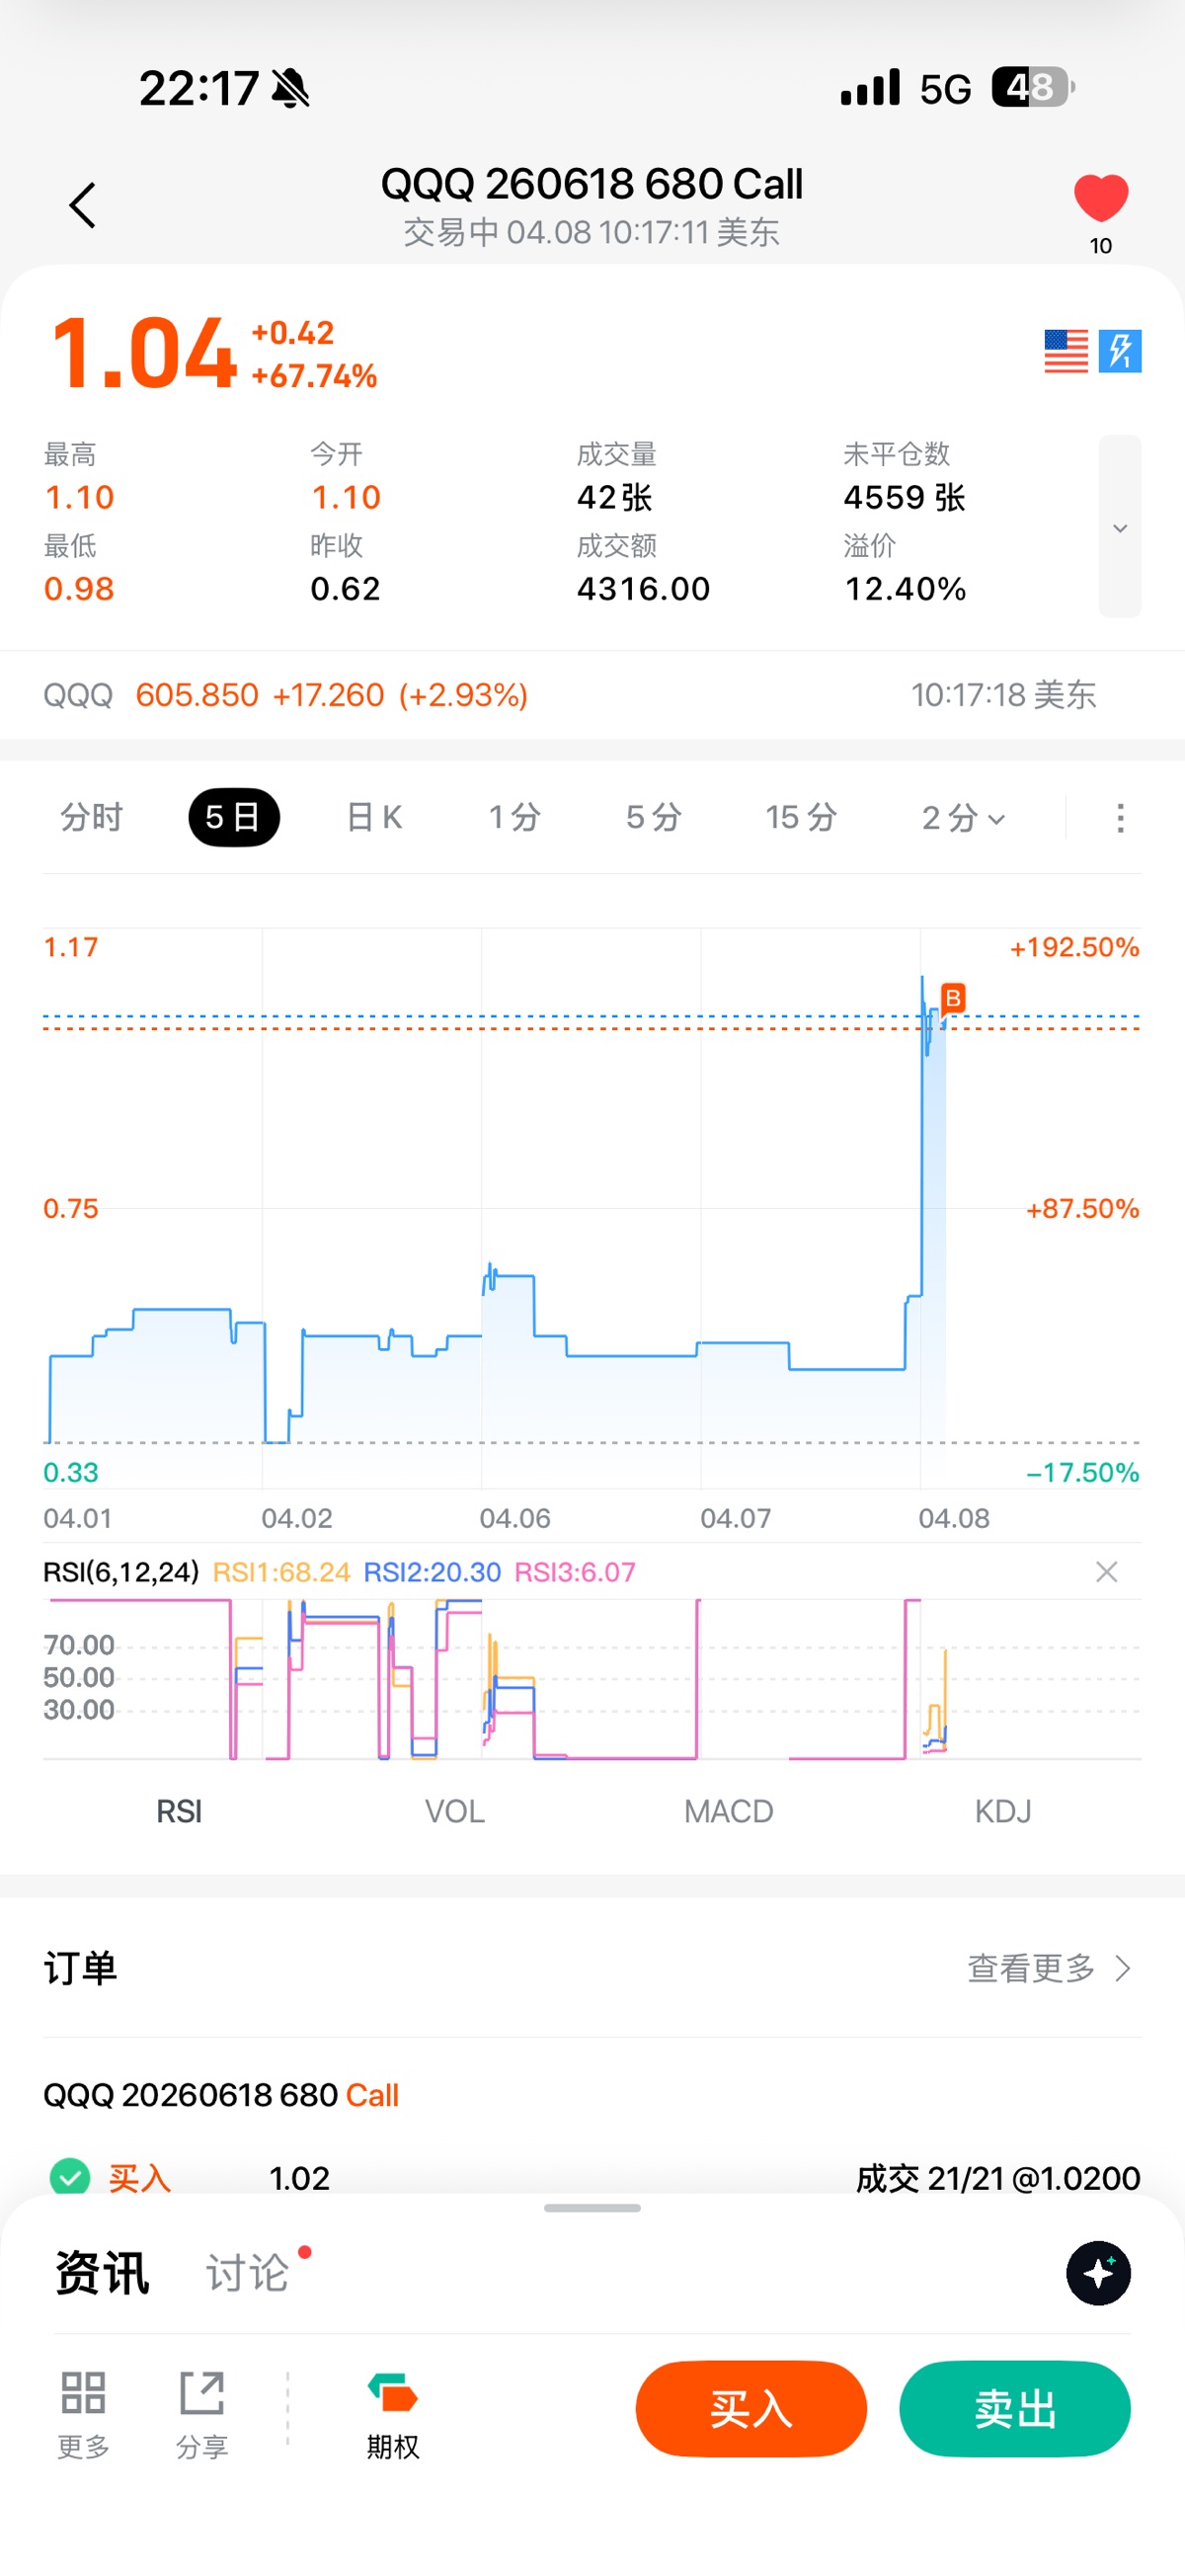The width and height of the screenshot is (1185, 2576).
Task: Close the RSI indicator panel
Action: click(1106, 1572)
